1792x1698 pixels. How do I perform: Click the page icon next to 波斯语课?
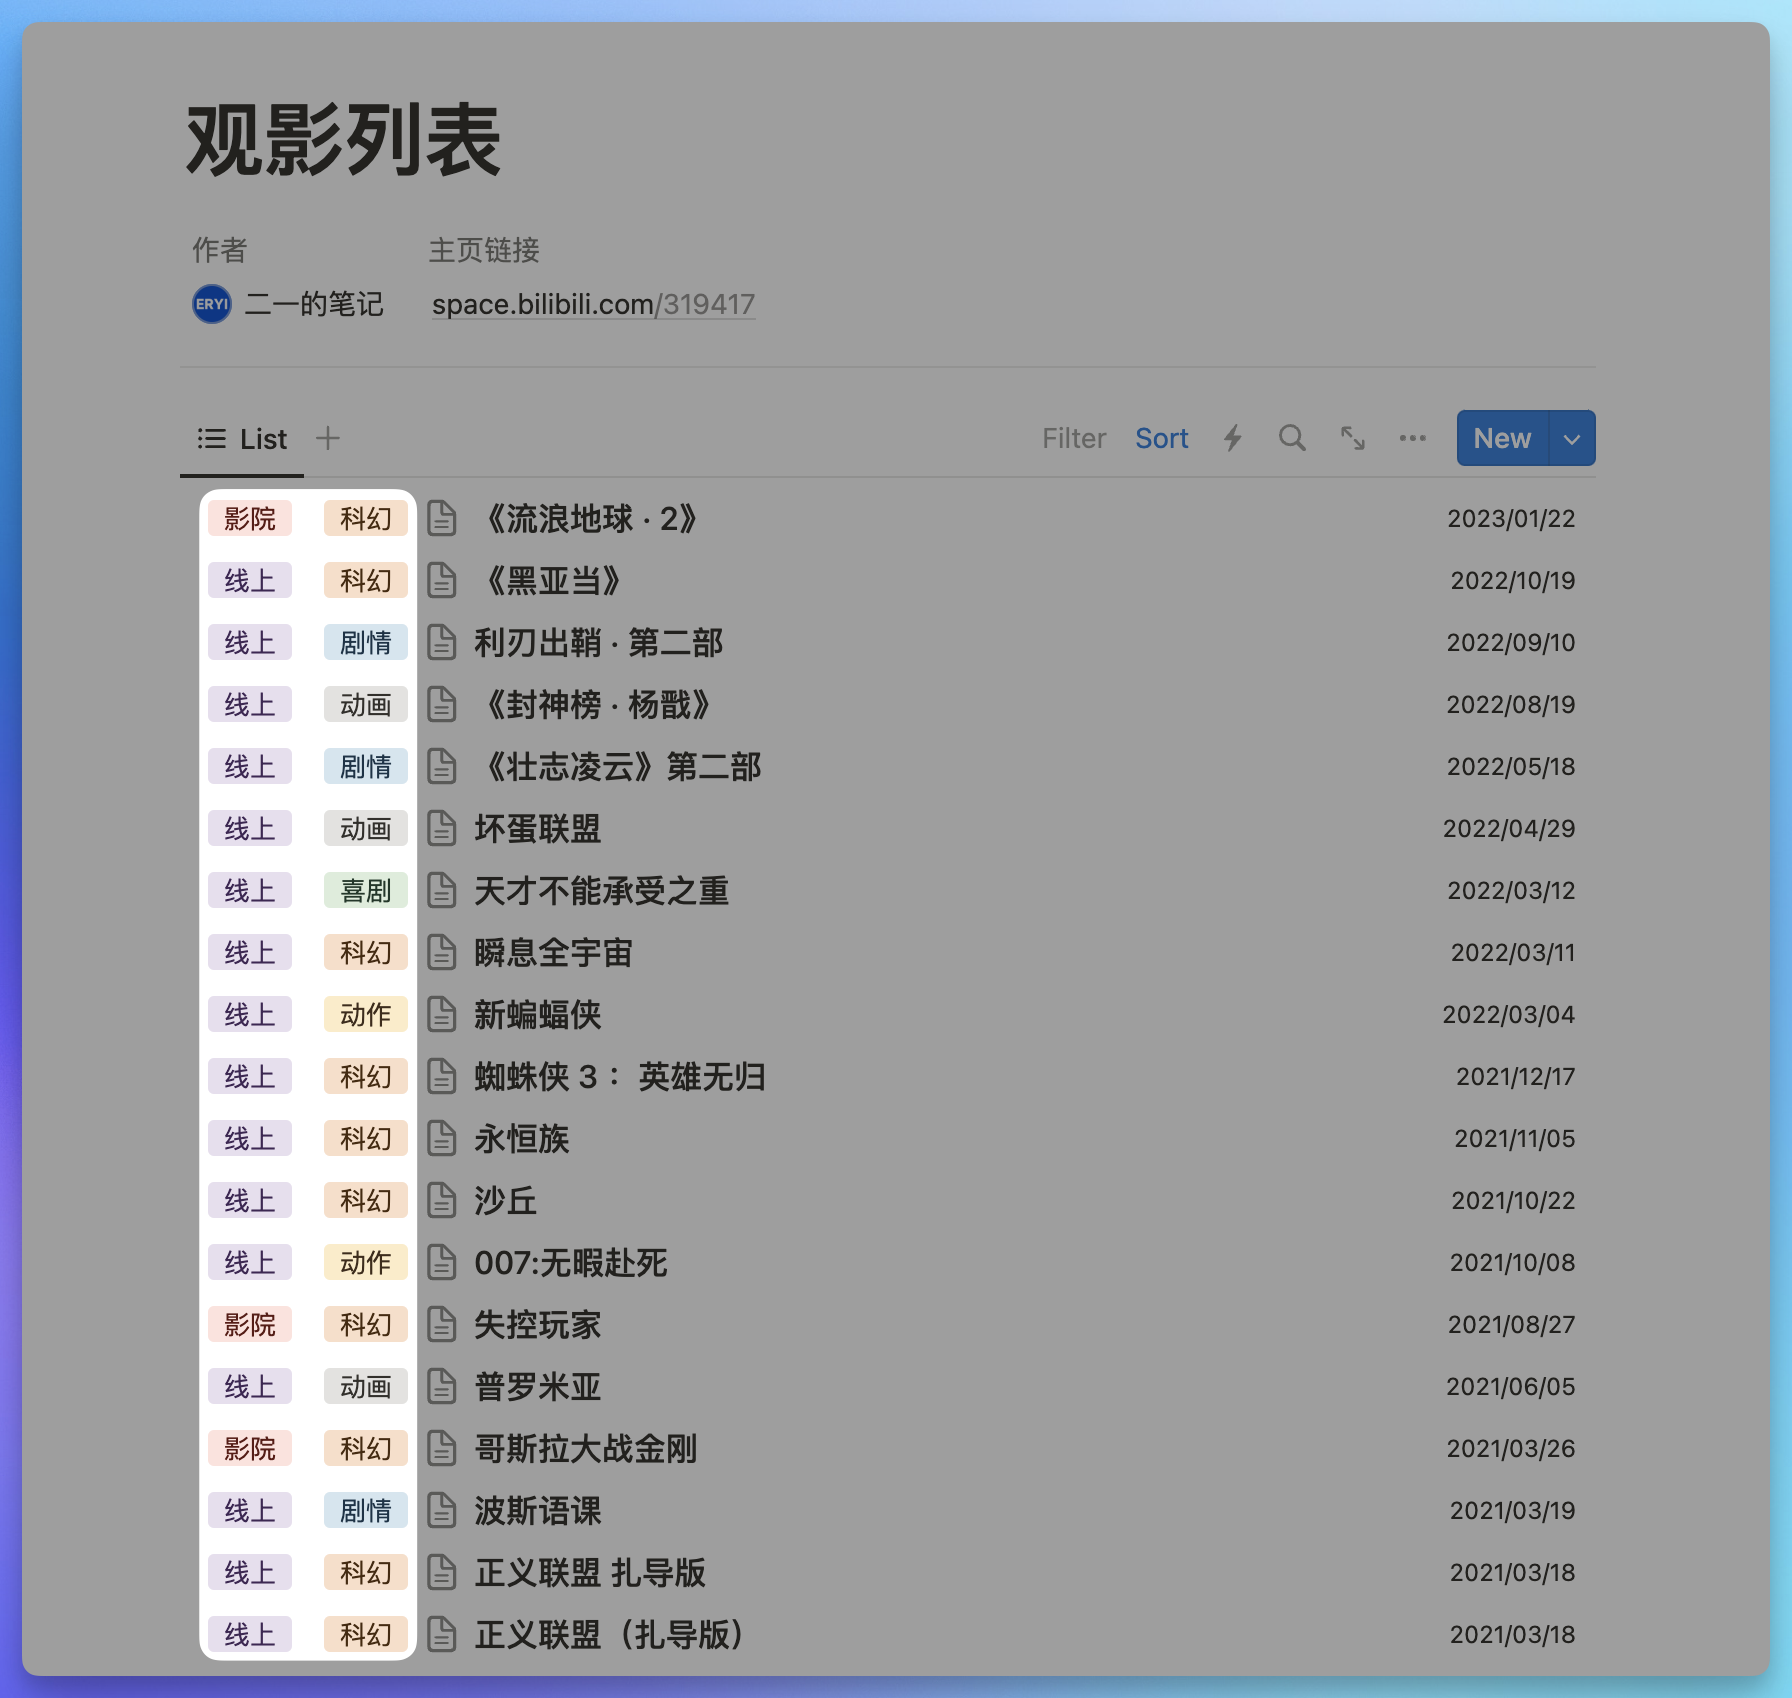441,1510
